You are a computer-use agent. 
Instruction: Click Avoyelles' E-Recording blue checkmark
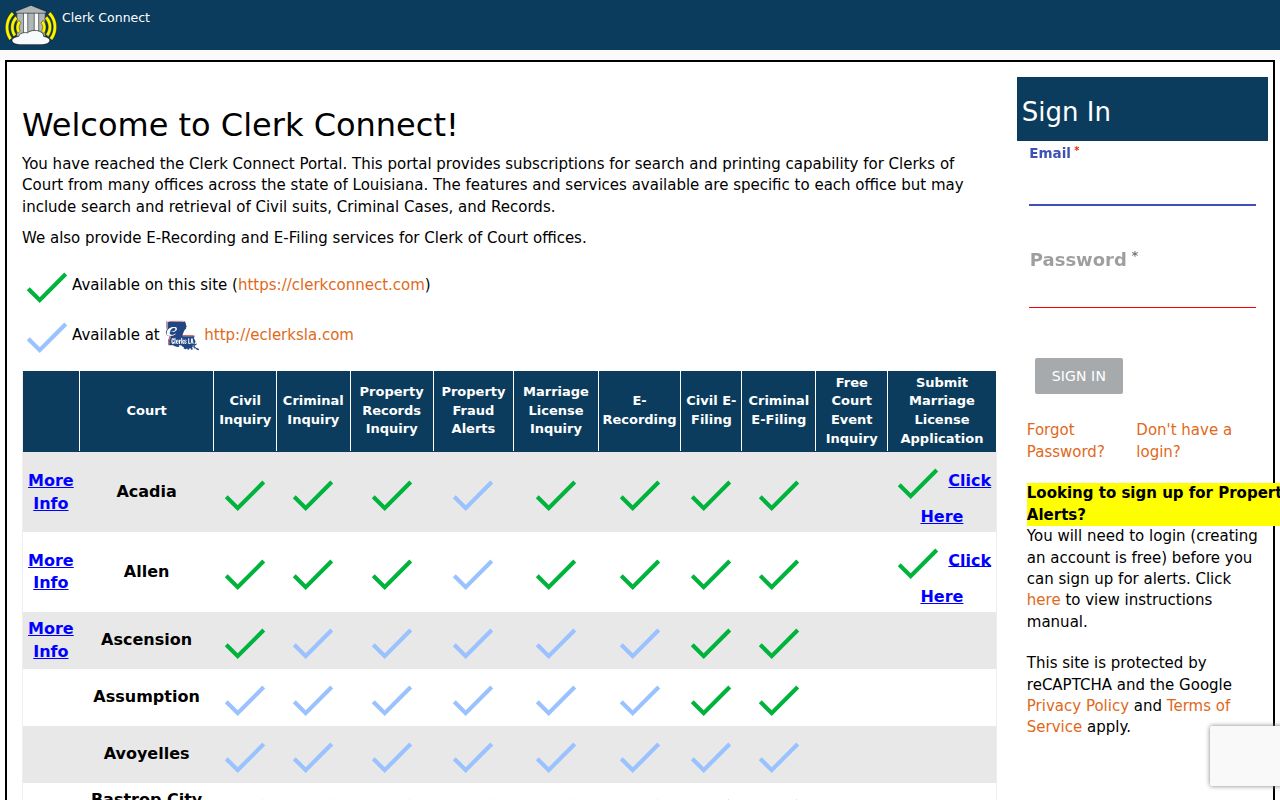click(640, 757)
